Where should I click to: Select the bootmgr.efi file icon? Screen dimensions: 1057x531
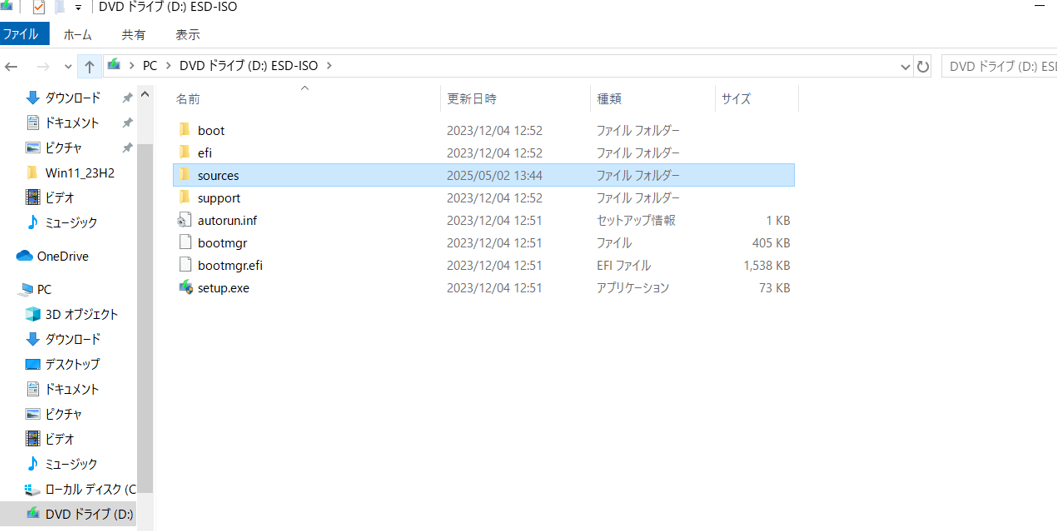tap(185, 265)
